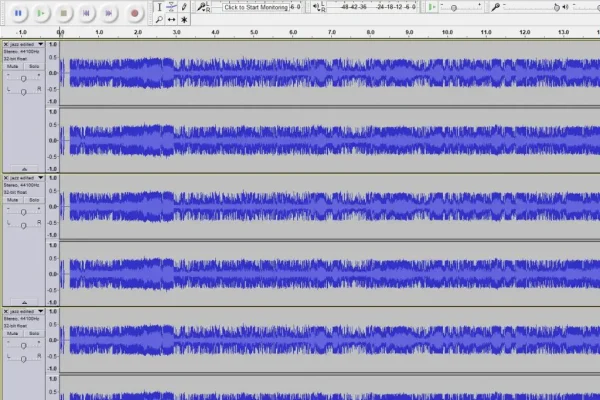This screenshot has height=400, width=600.
Task: Open the recording meter microphone dropdown
Action: coord(202,7)
